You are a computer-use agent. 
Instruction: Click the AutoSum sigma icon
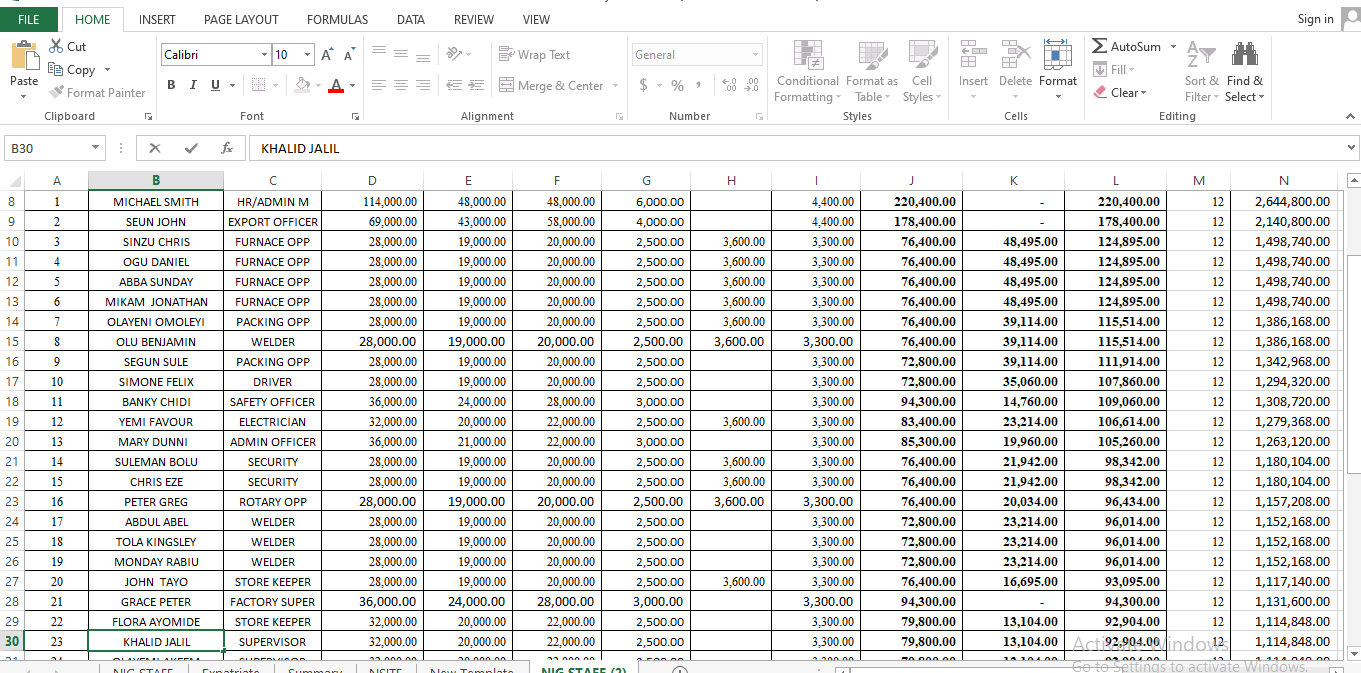coord(1099,47)
